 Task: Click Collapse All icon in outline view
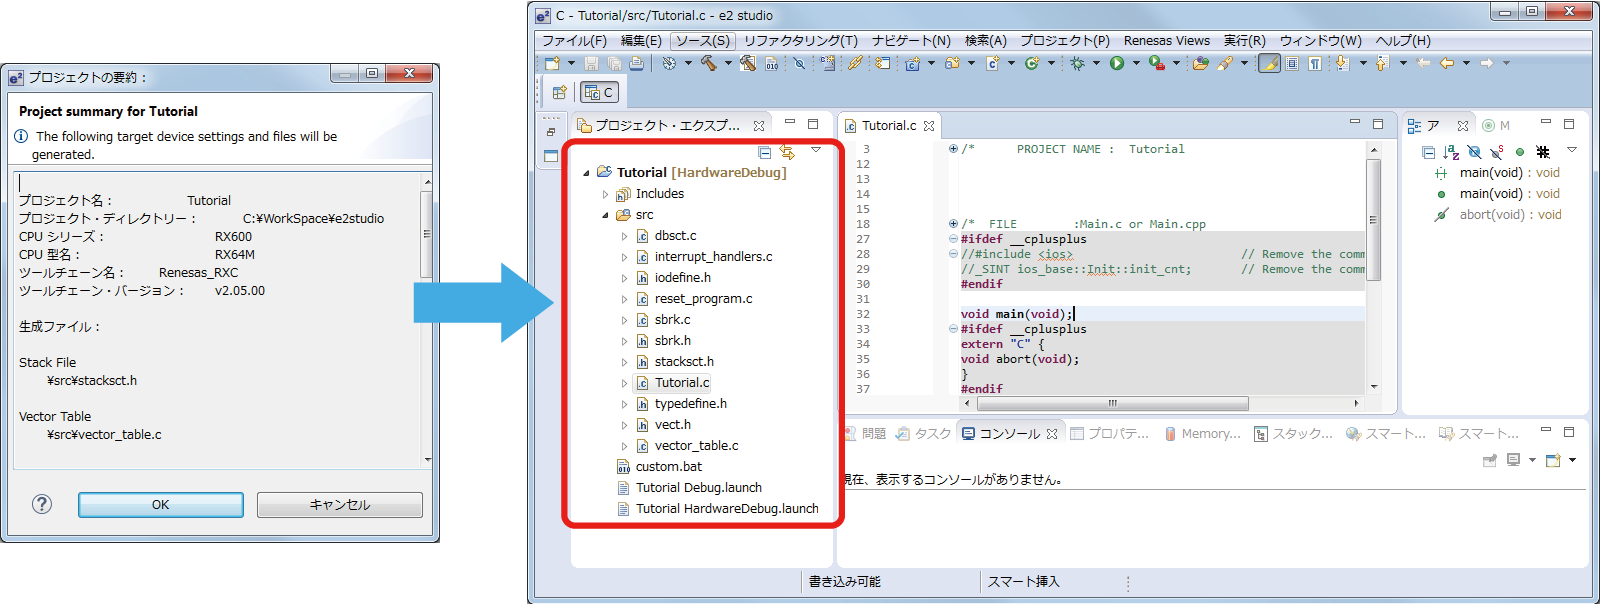click(1428, 152)
